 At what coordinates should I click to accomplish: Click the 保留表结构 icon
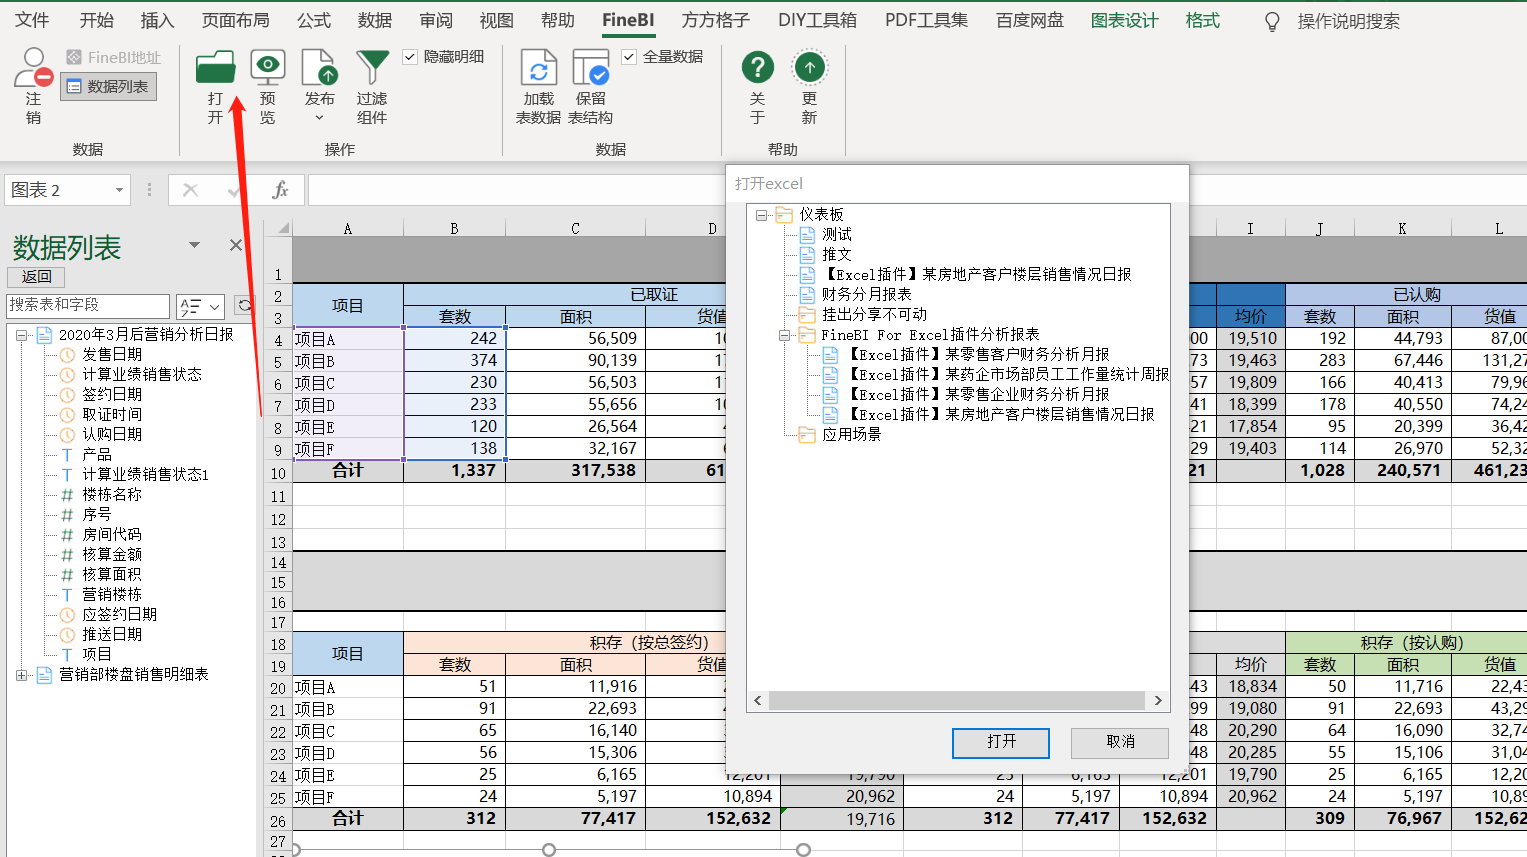(x=591, y=67)
